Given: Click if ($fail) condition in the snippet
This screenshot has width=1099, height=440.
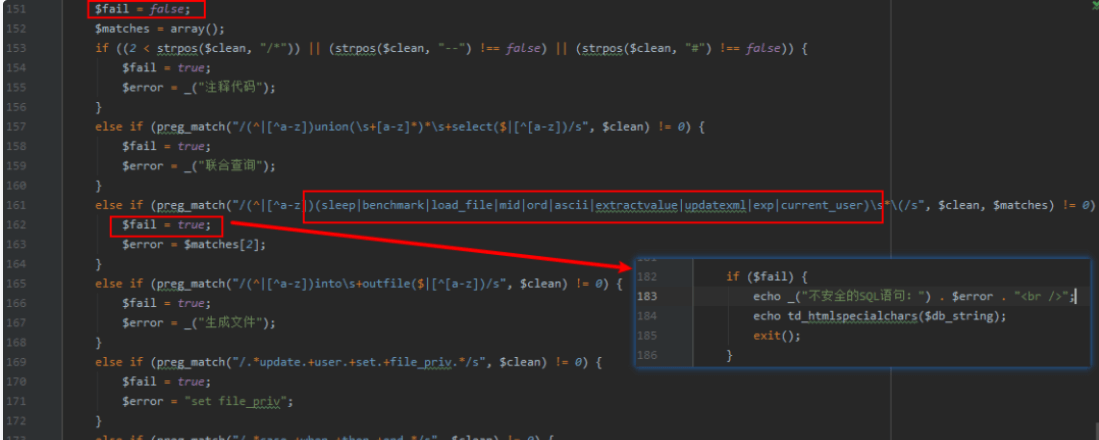Looking at the screenshot, I should tap(765, 276).
